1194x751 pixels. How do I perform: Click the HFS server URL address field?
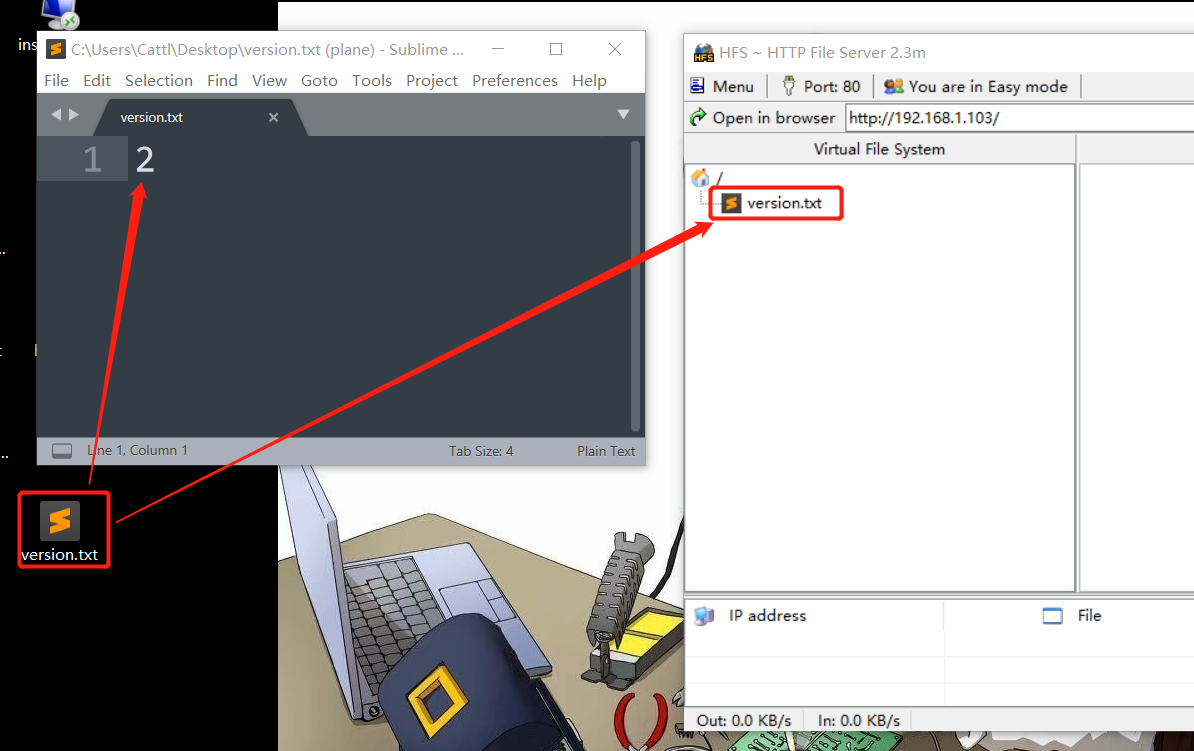[x=1020, y=118]
